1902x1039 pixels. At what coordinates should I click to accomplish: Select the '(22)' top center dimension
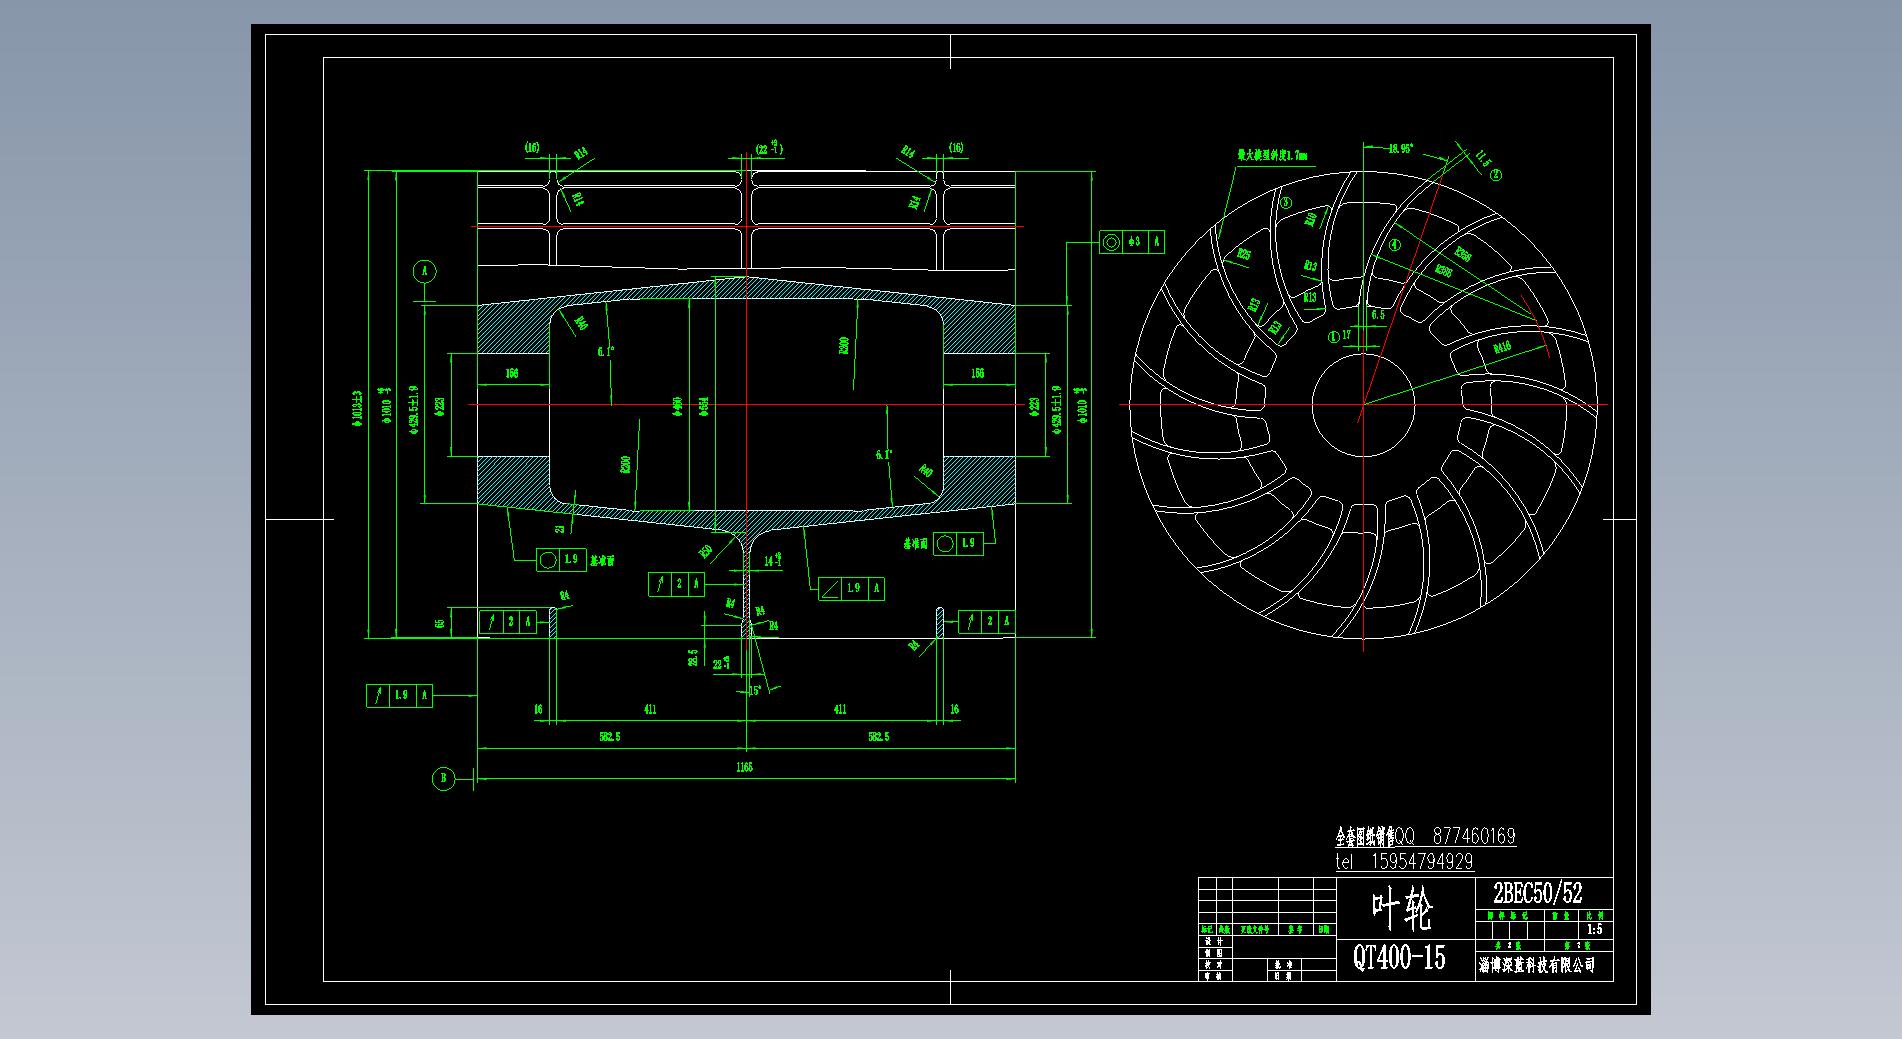[769, 148]
